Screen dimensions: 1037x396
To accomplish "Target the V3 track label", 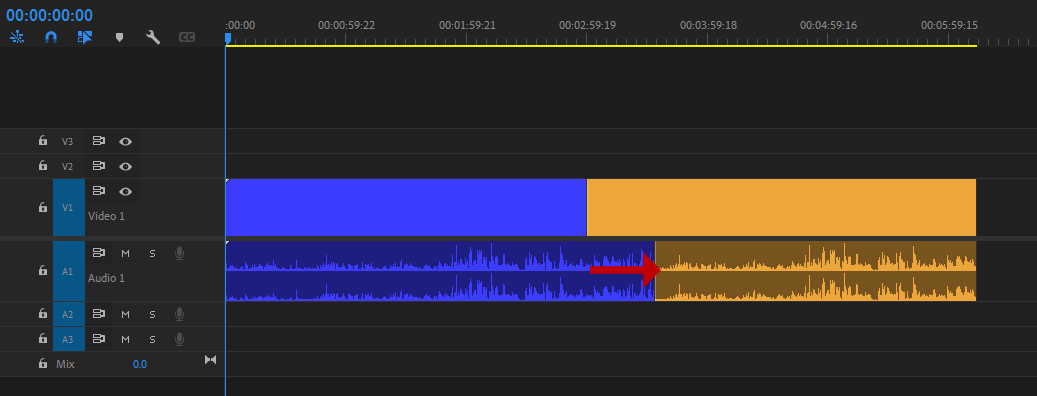I will tap(67, 141).
